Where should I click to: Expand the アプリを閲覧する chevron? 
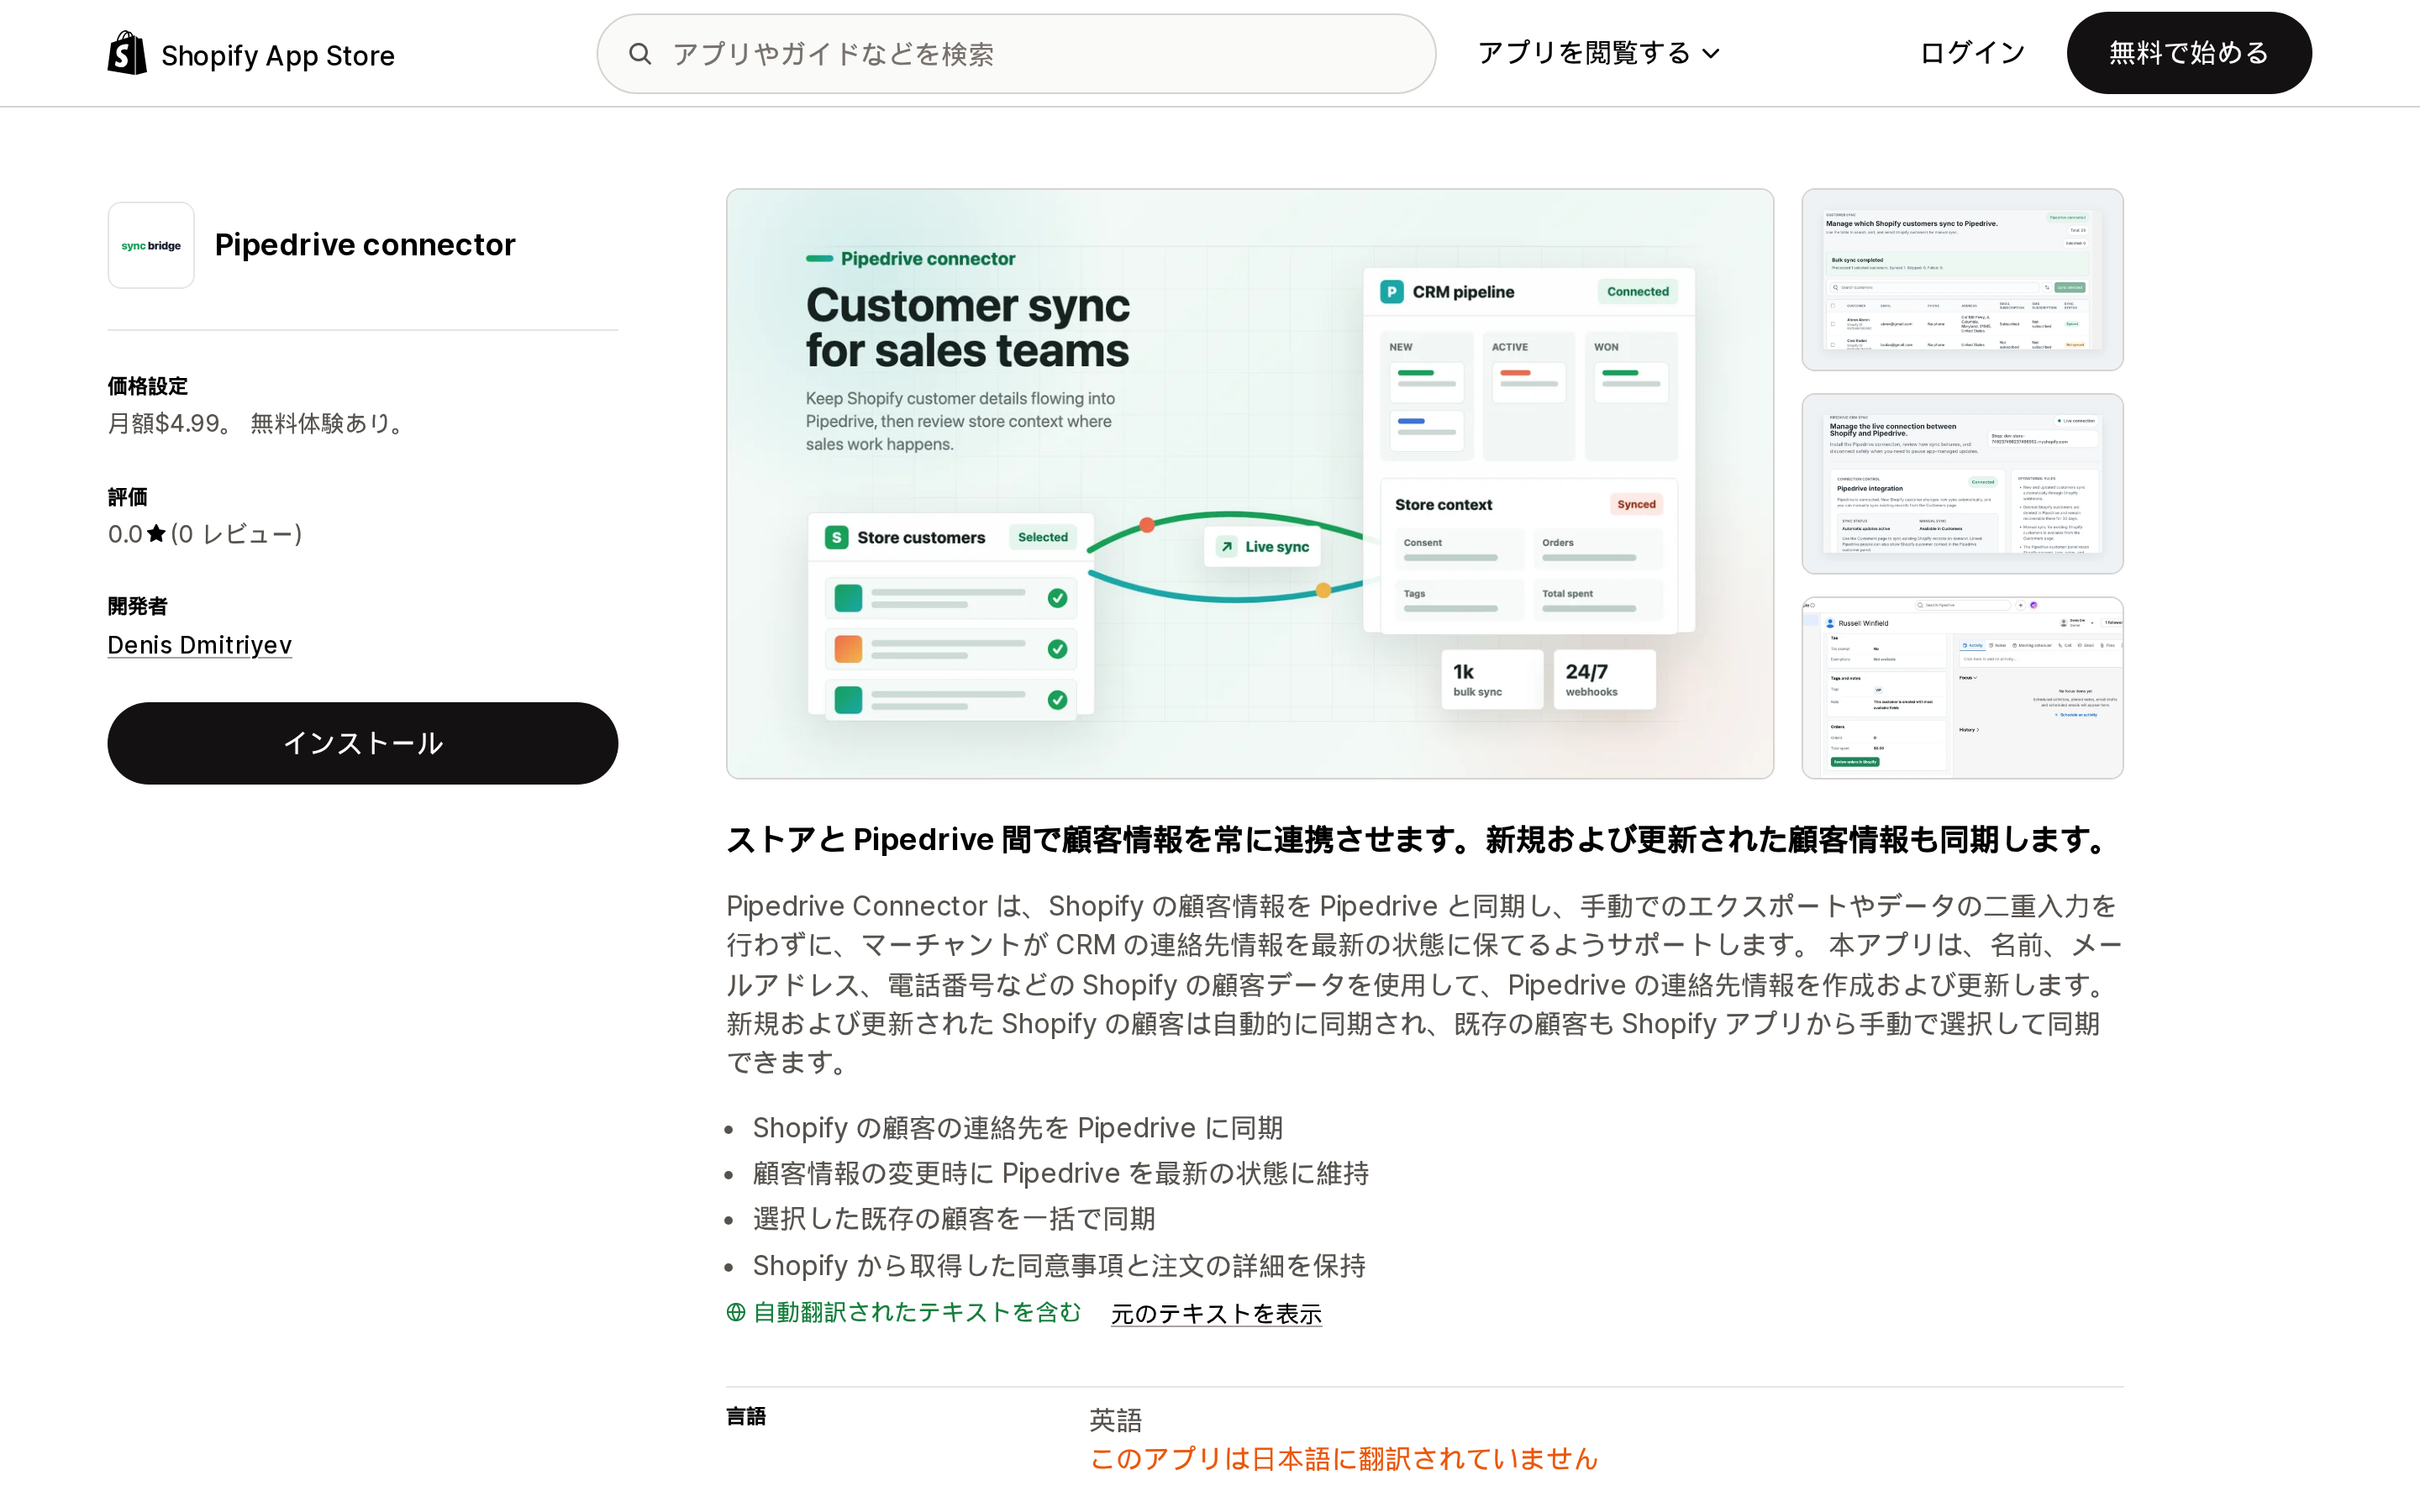point(1711,54)
